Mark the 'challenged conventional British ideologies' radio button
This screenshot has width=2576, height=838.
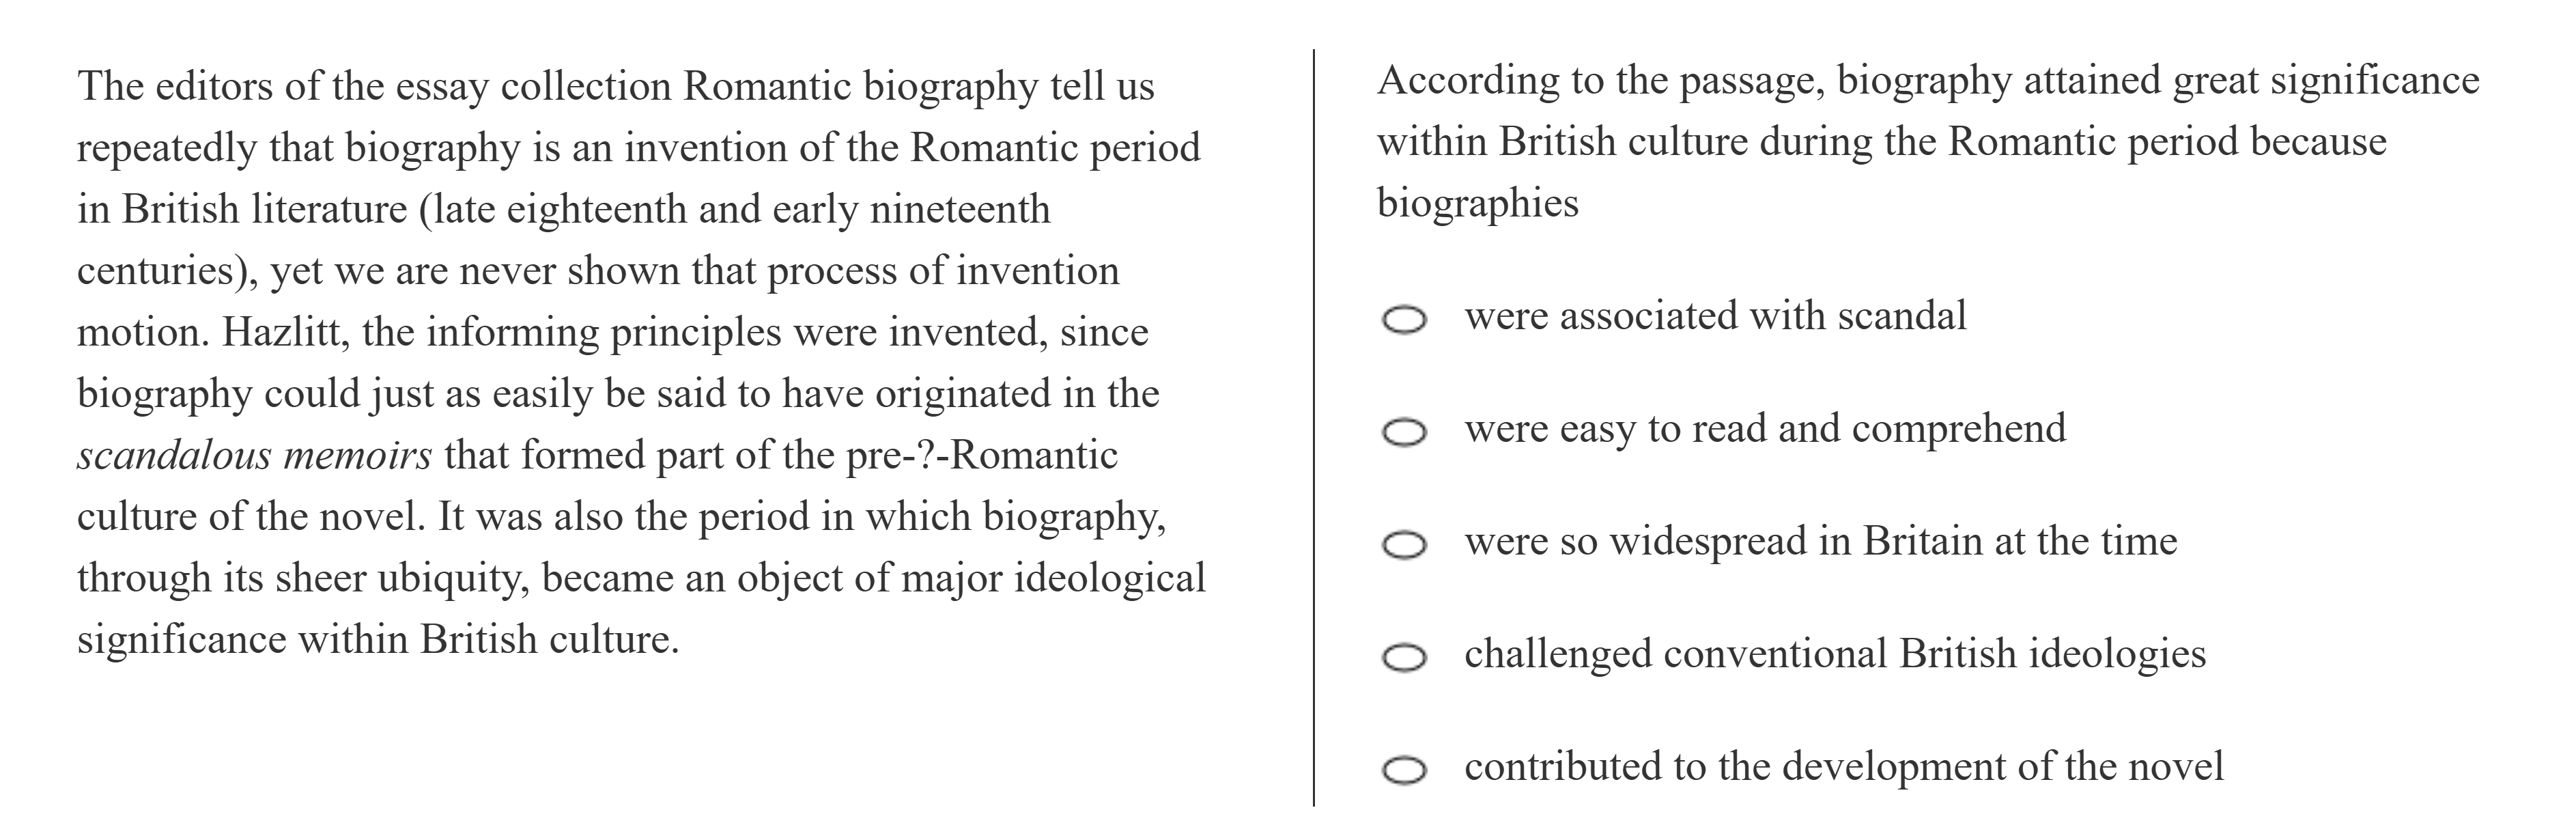click(1403, 658)
